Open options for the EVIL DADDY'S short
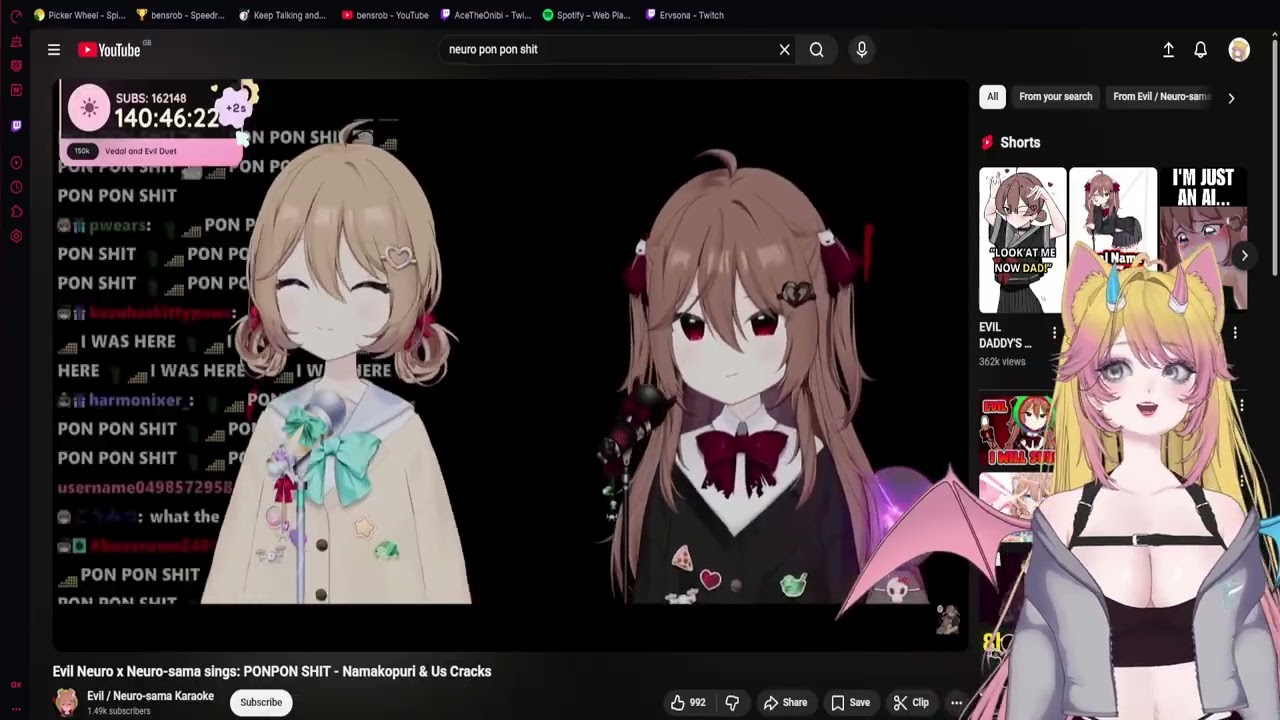This screenshot has height=720, width=1280. [1054, 332]
